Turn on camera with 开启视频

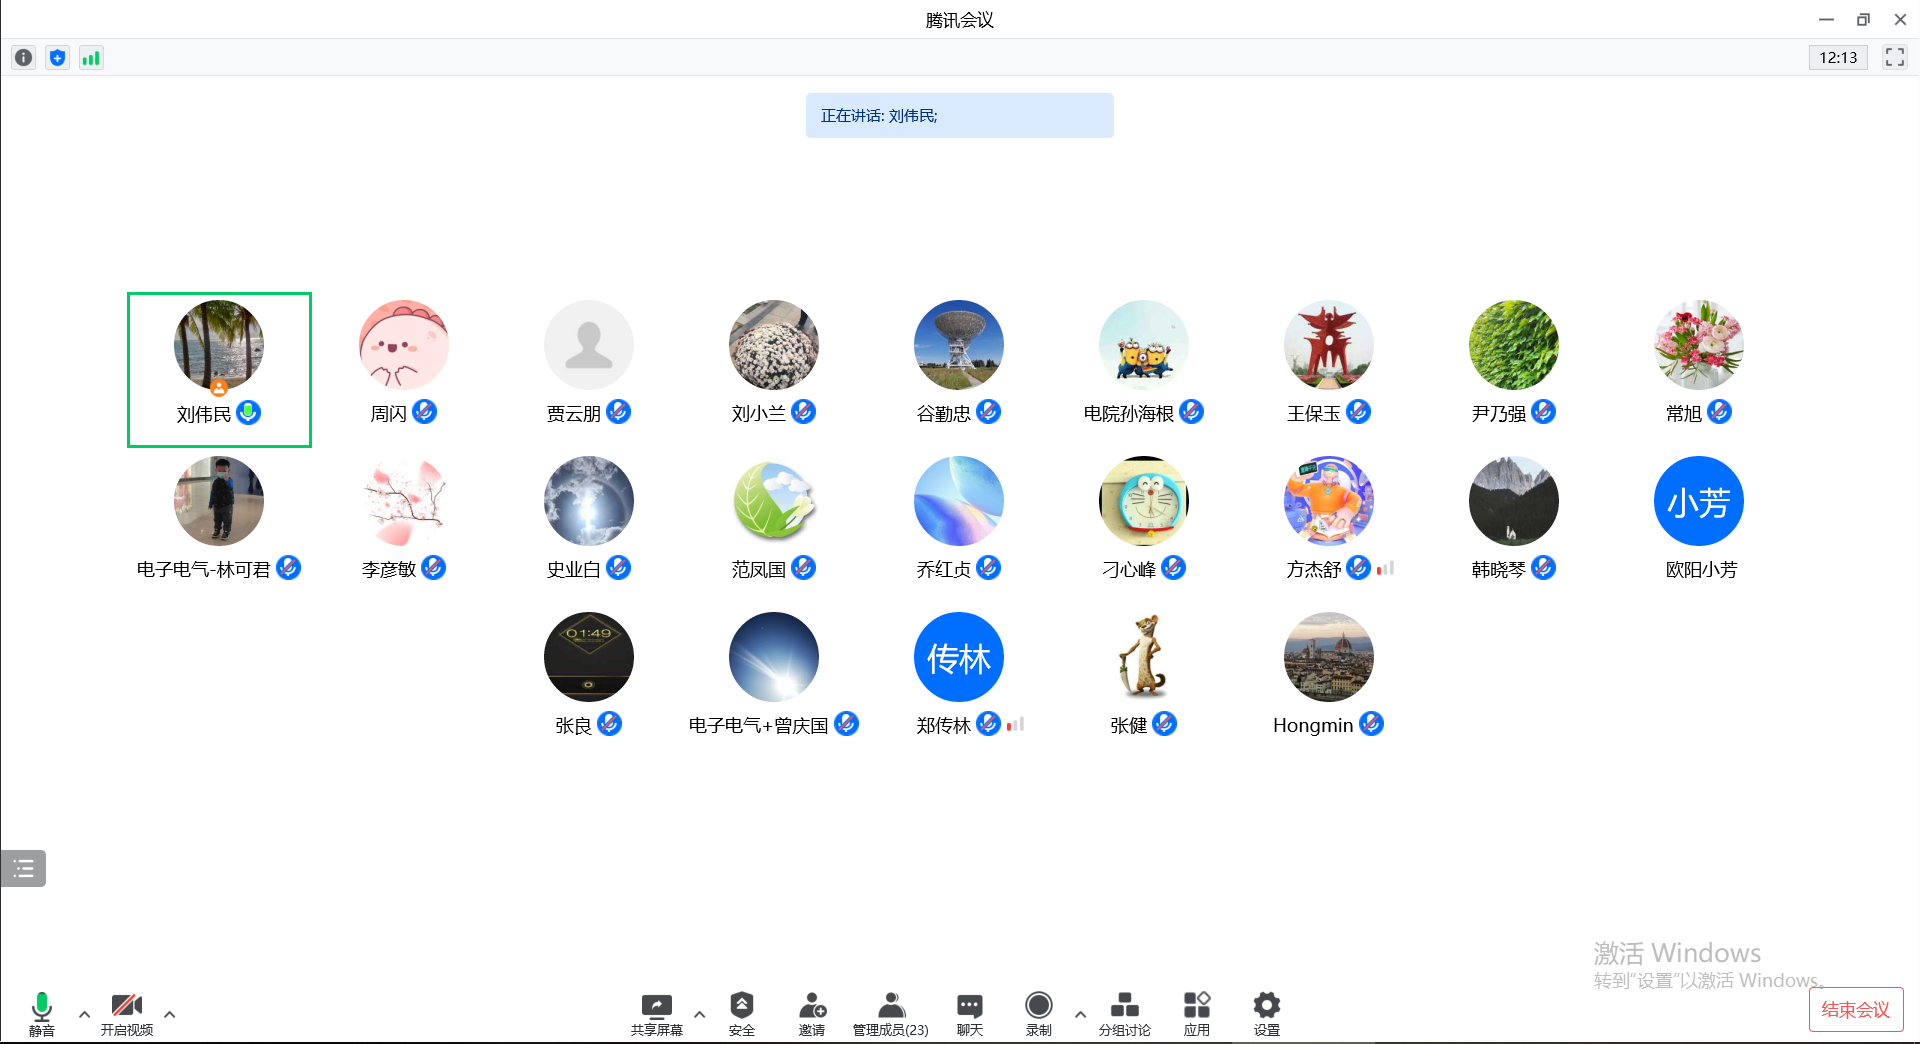click(x=127, y=1013)
